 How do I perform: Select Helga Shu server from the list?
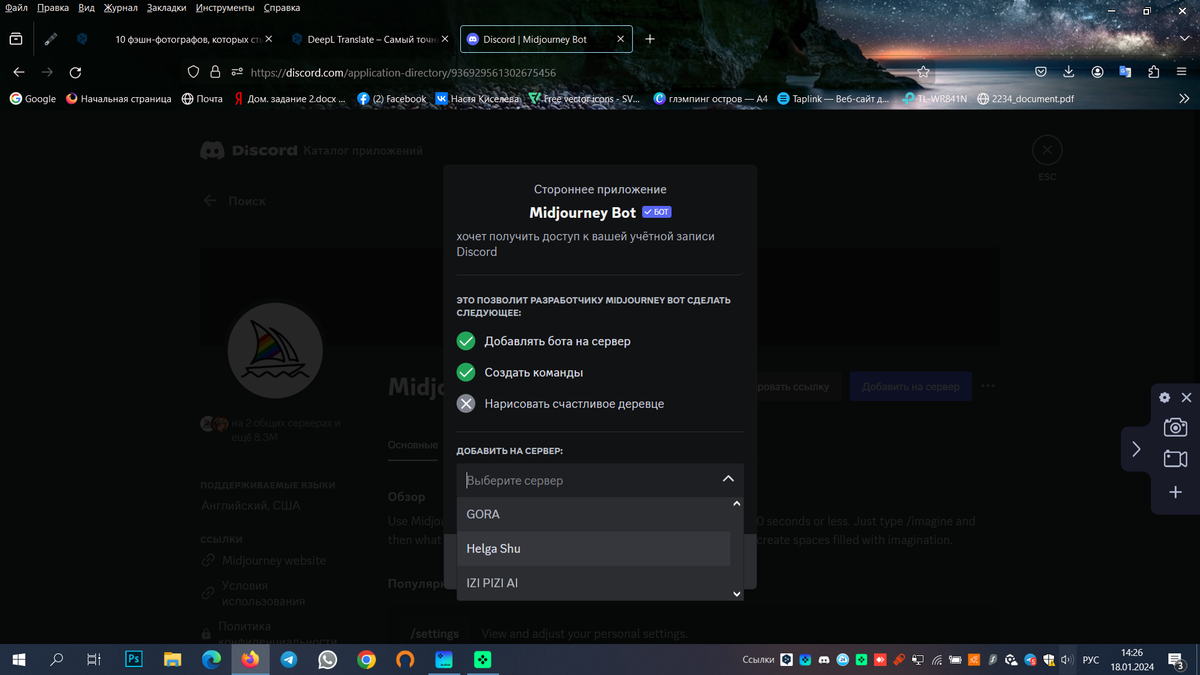(593, 548)
